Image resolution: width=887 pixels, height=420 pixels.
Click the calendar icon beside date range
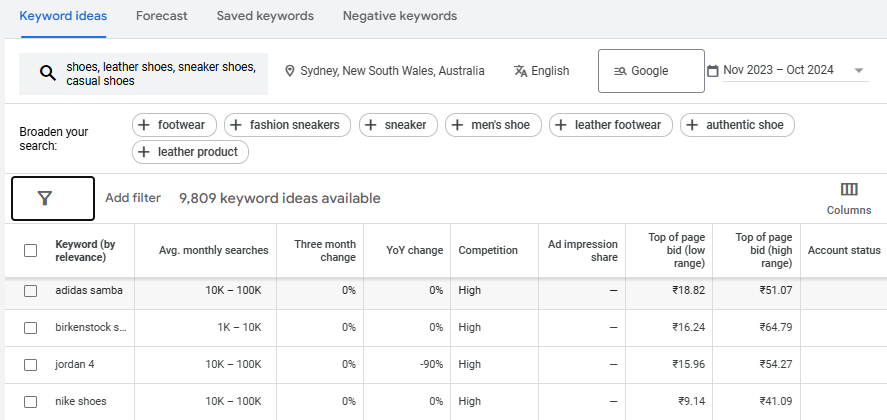pyautogui.click(x=713, y=71)
